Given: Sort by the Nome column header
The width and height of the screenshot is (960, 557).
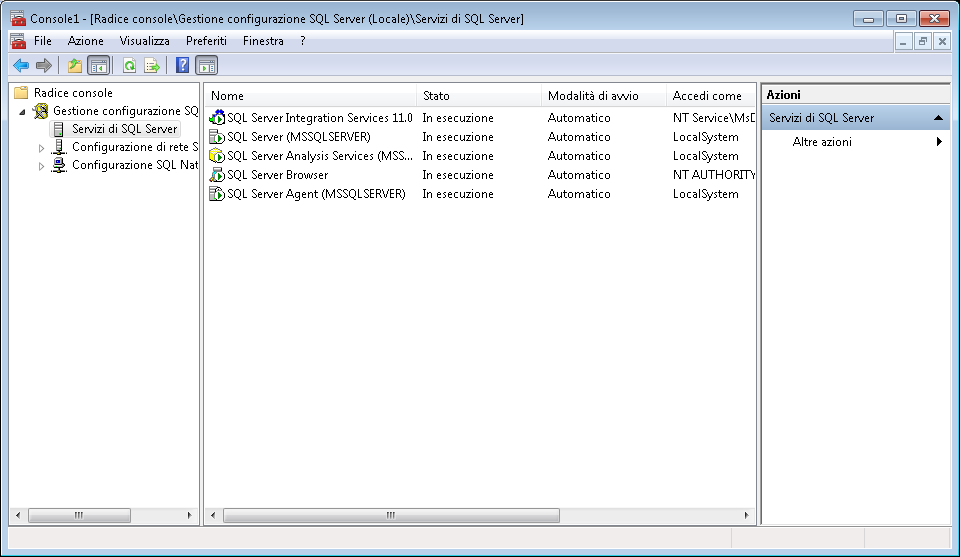Looking at the screenshot, I should [311, 95].
